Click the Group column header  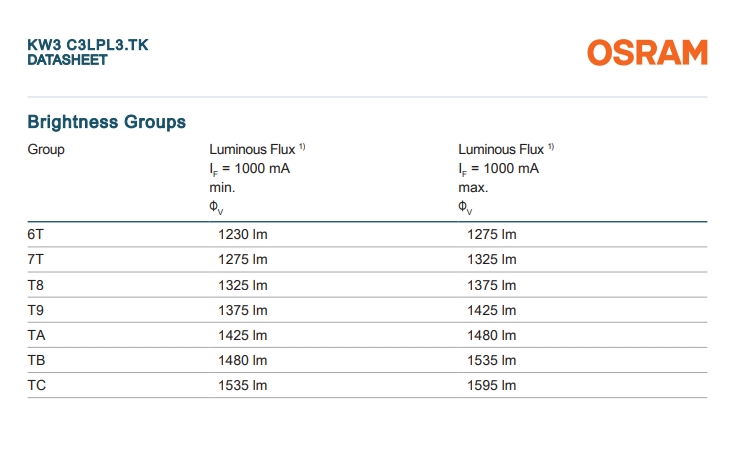pyautogui.click(x=46, y=150)
